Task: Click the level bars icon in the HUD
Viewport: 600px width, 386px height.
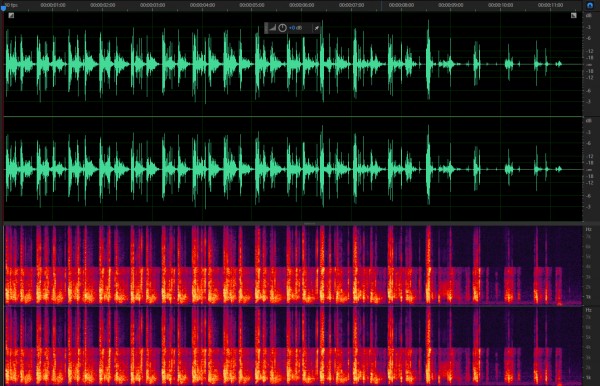Action: pyautogui.click(x=272, y=28)
